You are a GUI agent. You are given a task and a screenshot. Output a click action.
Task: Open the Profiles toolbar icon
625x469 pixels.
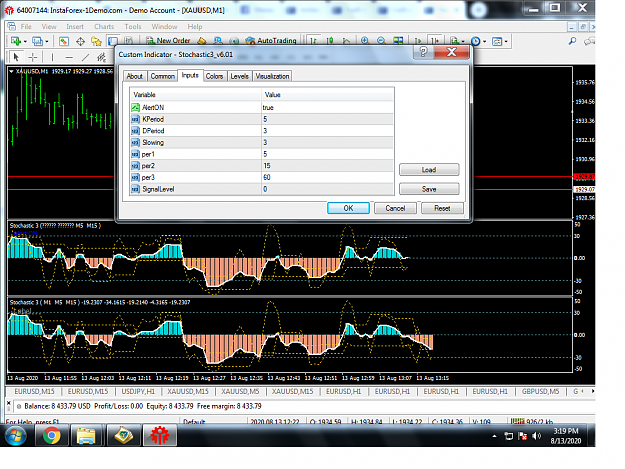click(x=37, y=41)
